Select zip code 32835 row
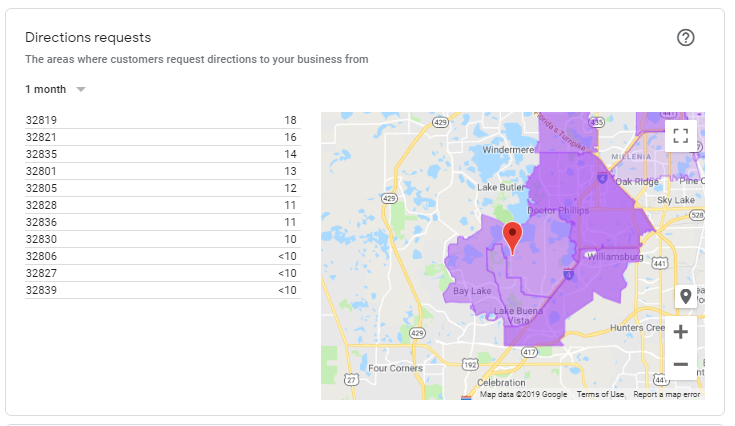The image size is (735, 426). (x=161, y=154)
